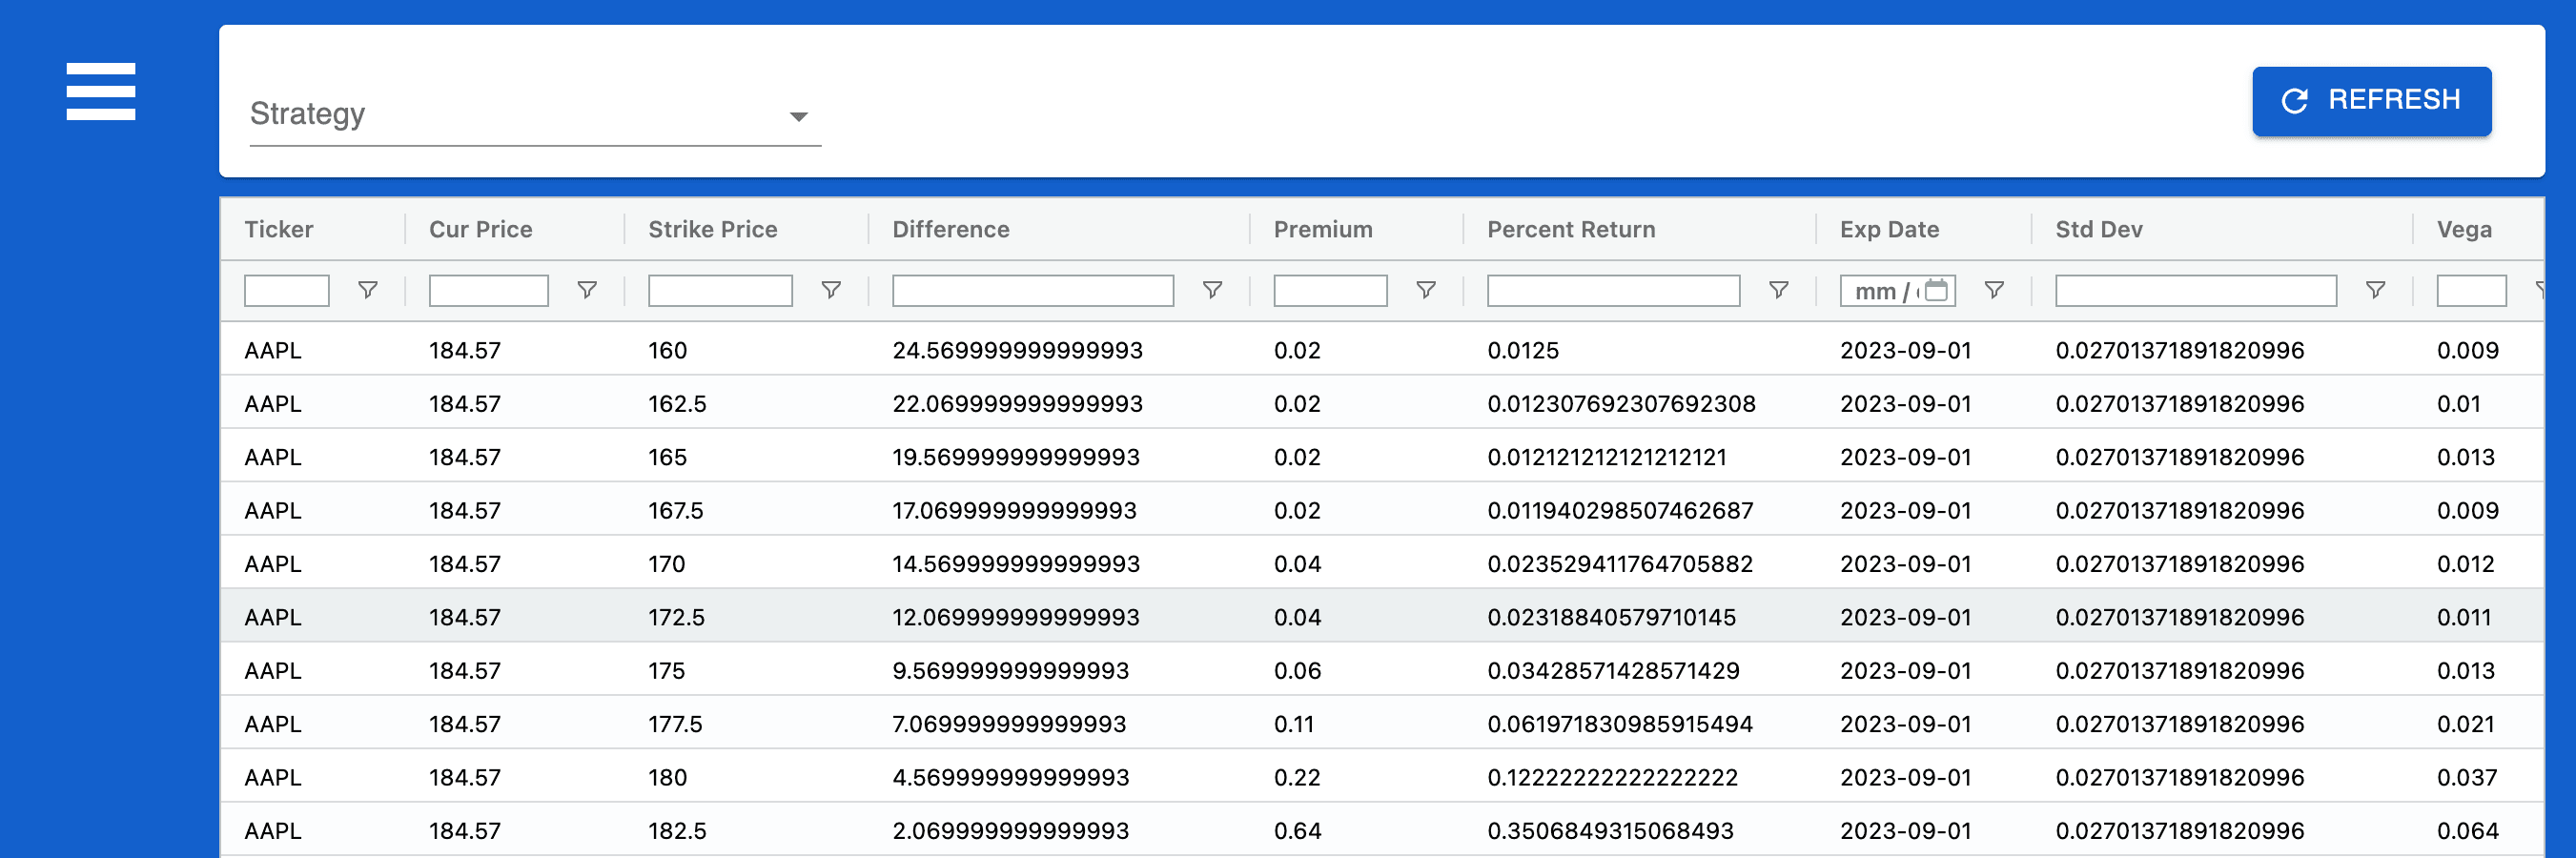2576x858 pixels.
Task: Click the REFRESH button
Action: coord(2371,100)
